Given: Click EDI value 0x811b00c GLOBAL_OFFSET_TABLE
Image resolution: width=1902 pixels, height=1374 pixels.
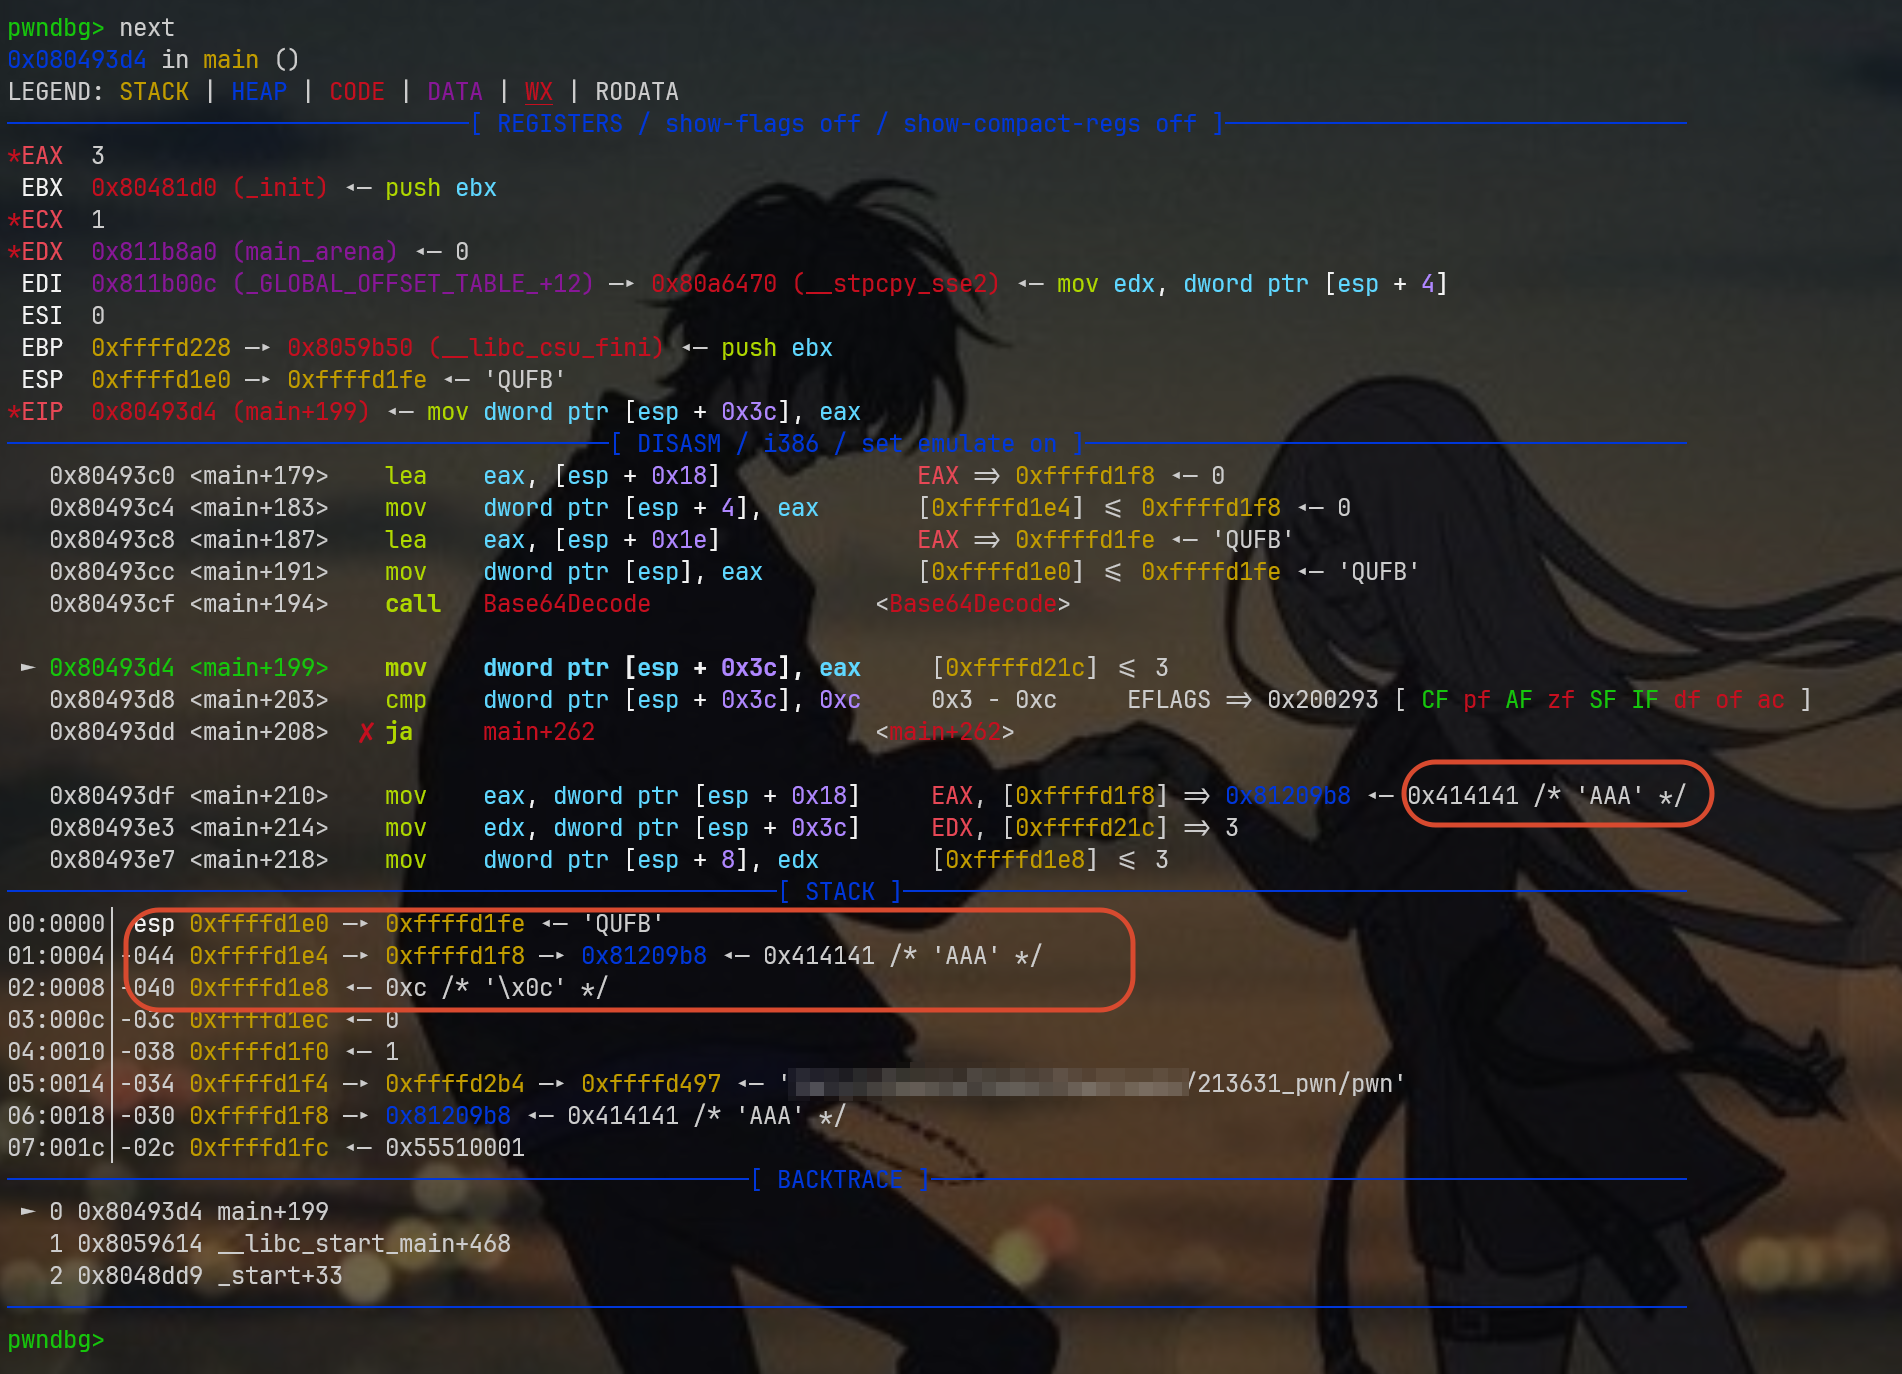Looking at the screenshot, I should pyautogui.click(x=342, y=284).
